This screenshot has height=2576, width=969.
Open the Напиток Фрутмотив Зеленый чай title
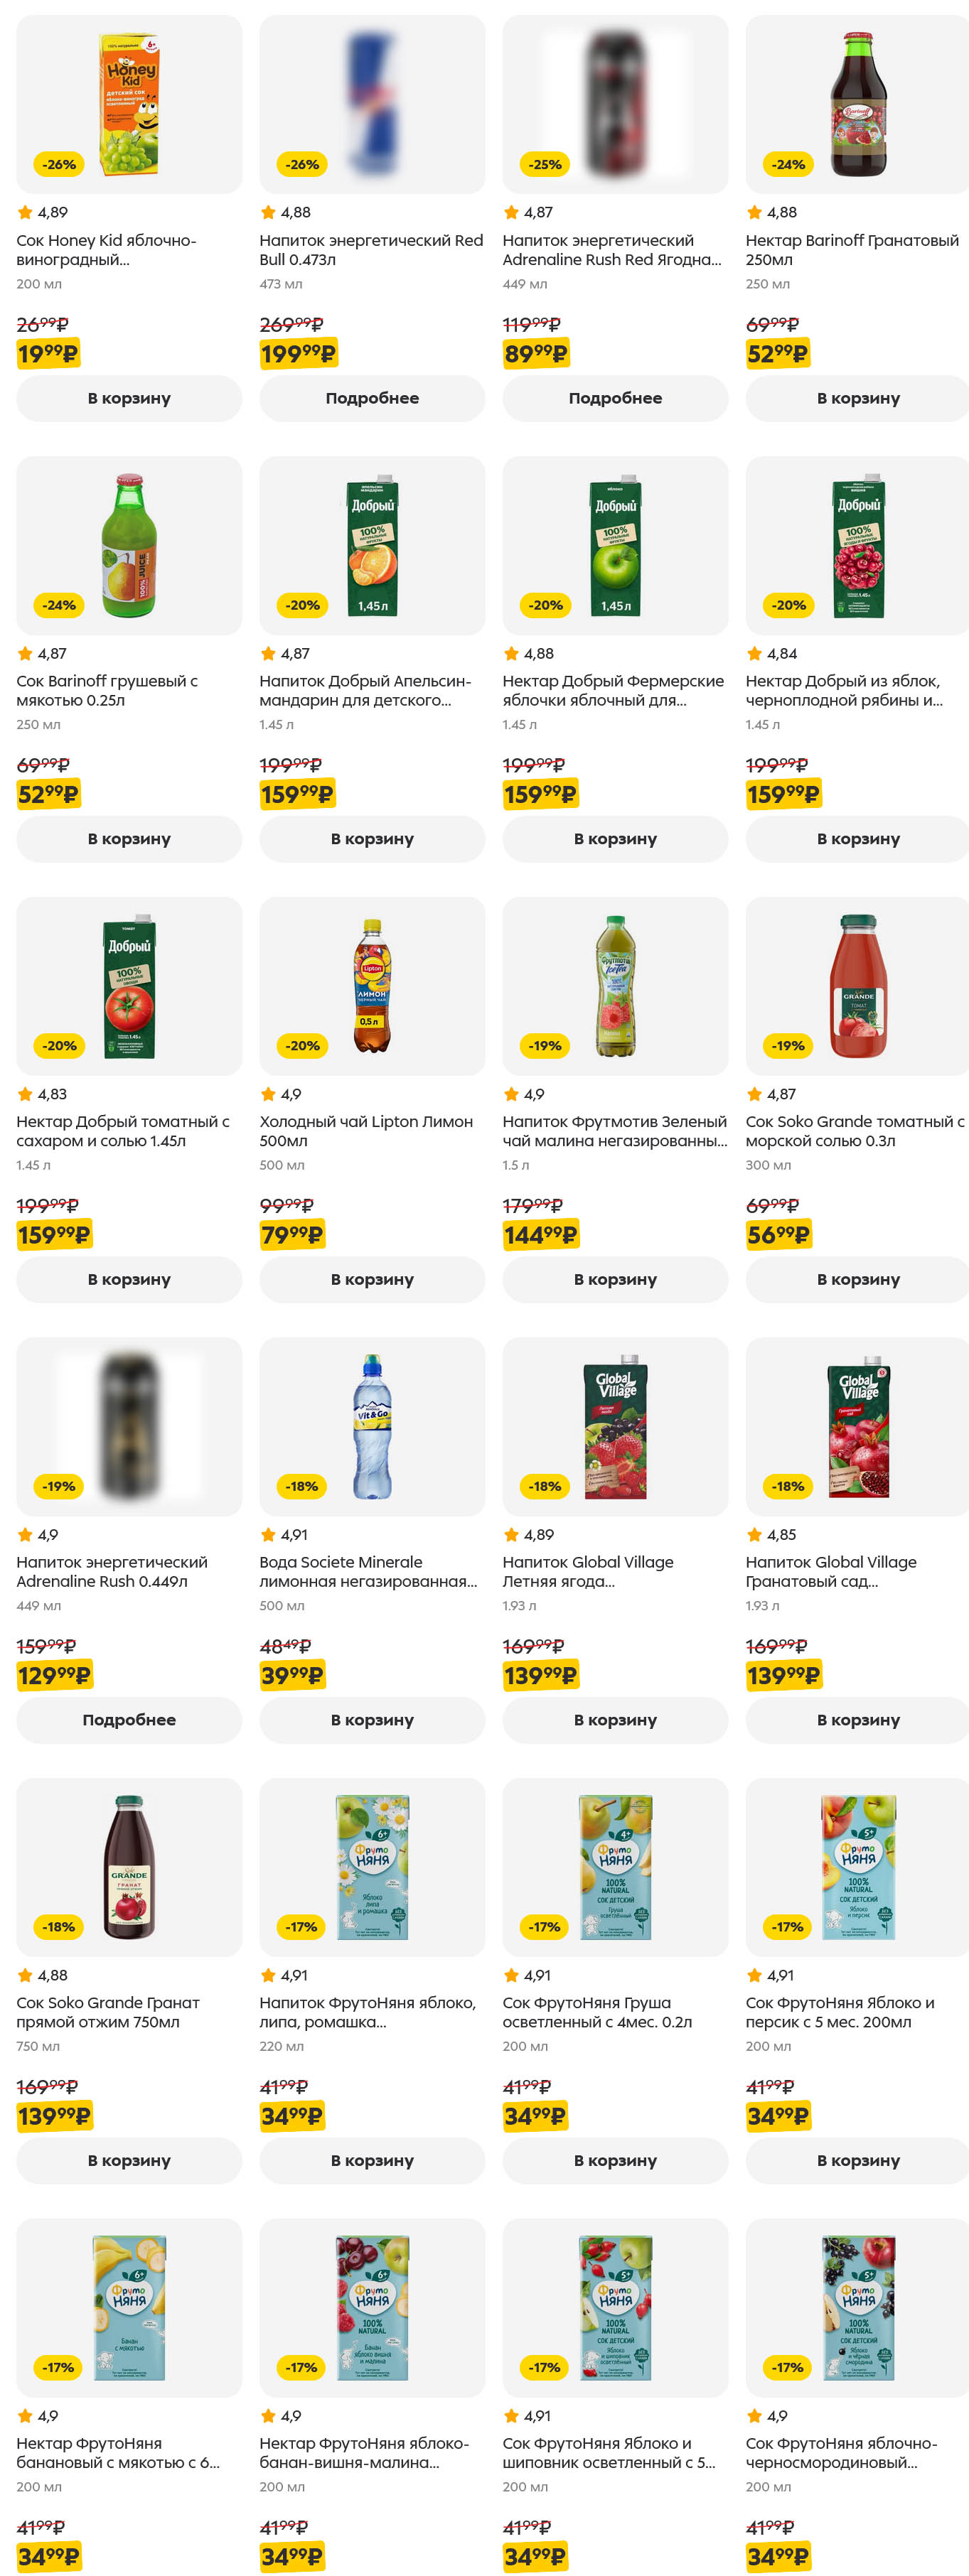pos(614,1131)
